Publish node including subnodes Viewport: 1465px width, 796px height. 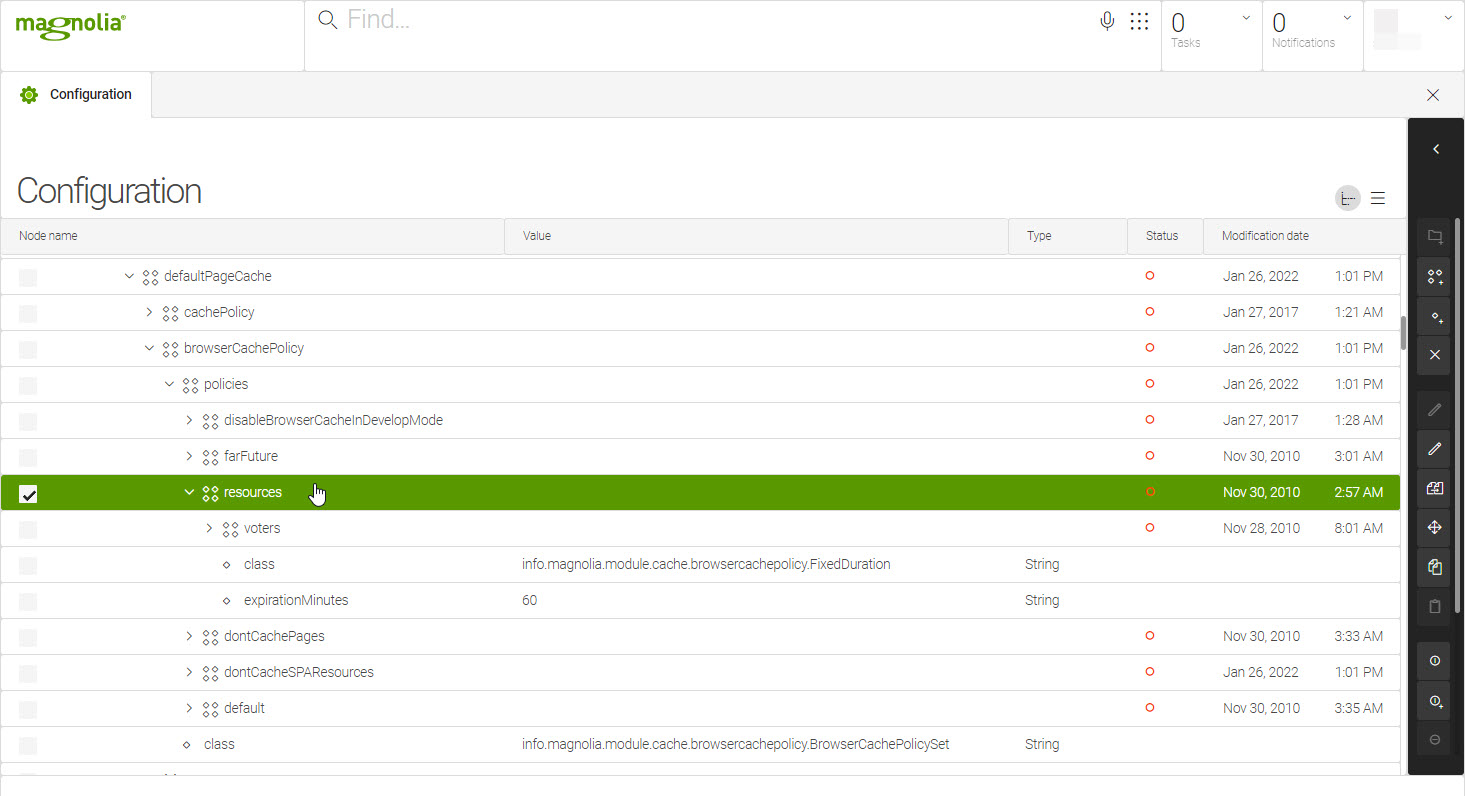1435,701
